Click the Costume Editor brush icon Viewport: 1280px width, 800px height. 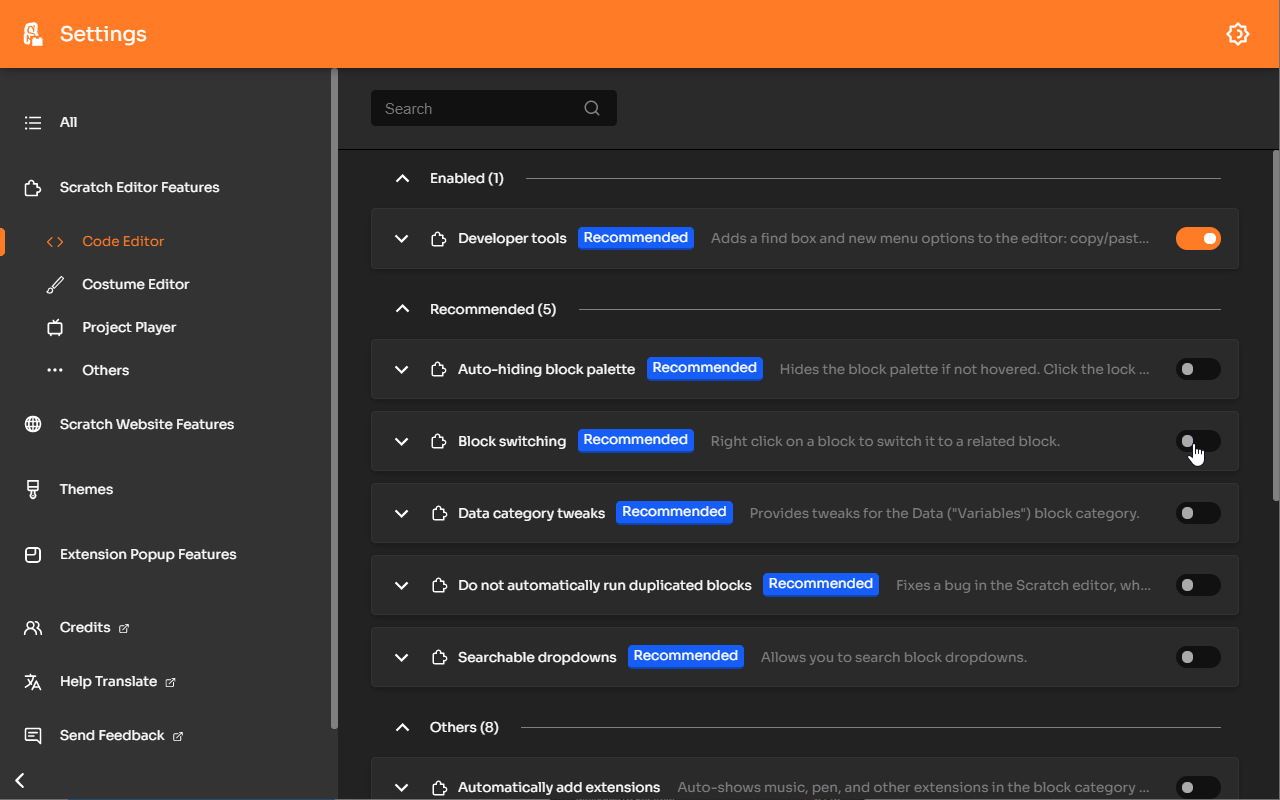point(56,283)
